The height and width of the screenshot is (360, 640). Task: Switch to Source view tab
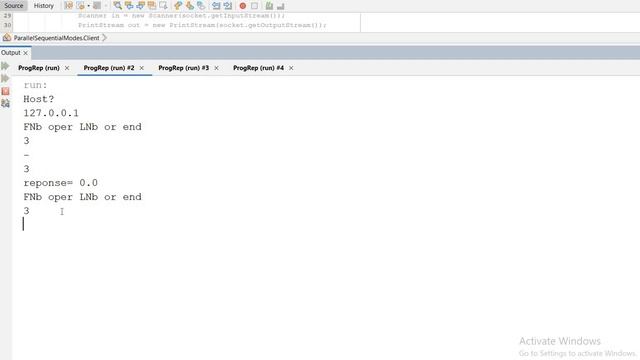(x=13, y=6)
